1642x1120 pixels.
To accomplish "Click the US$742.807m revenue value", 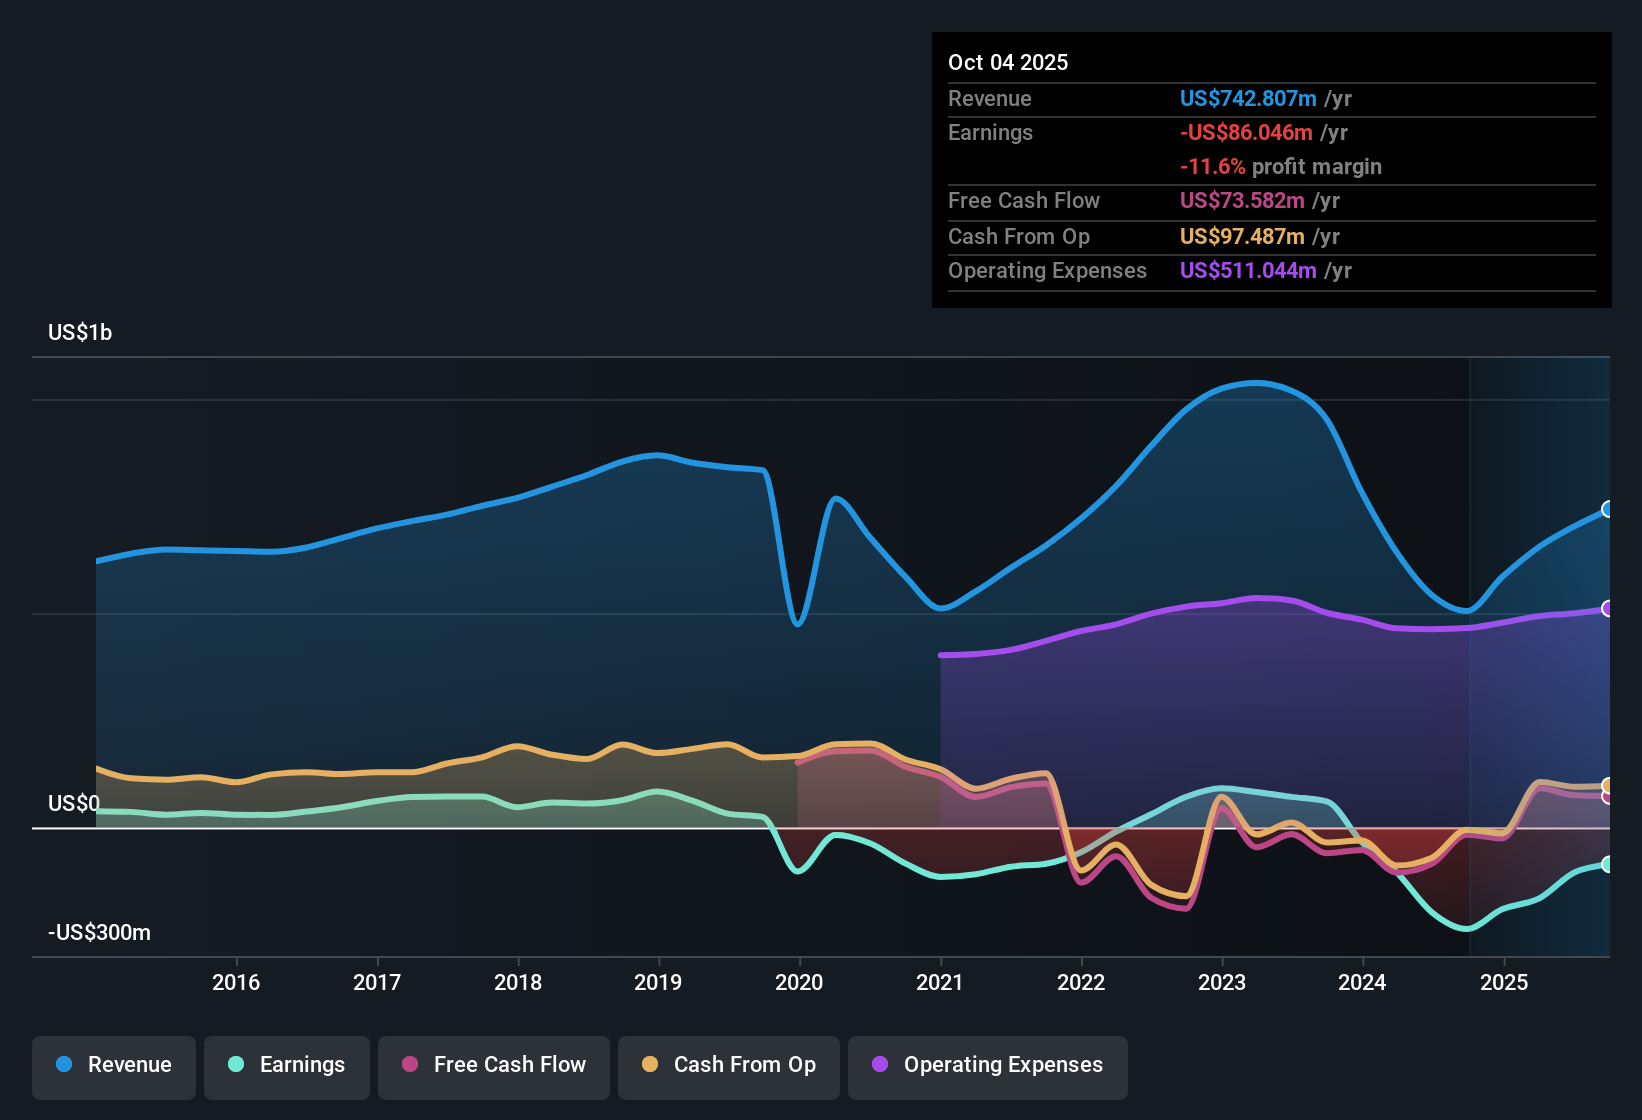I will pos(1247,99).
